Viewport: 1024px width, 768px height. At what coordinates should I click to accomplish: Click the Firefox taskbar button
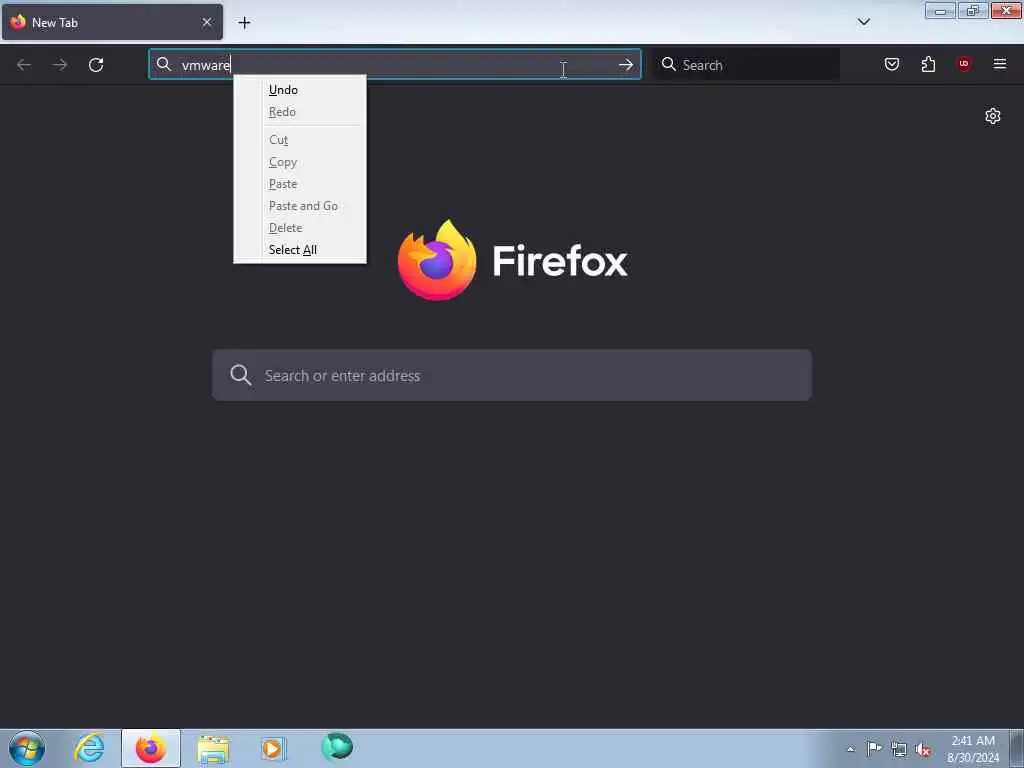pos(151,748)
